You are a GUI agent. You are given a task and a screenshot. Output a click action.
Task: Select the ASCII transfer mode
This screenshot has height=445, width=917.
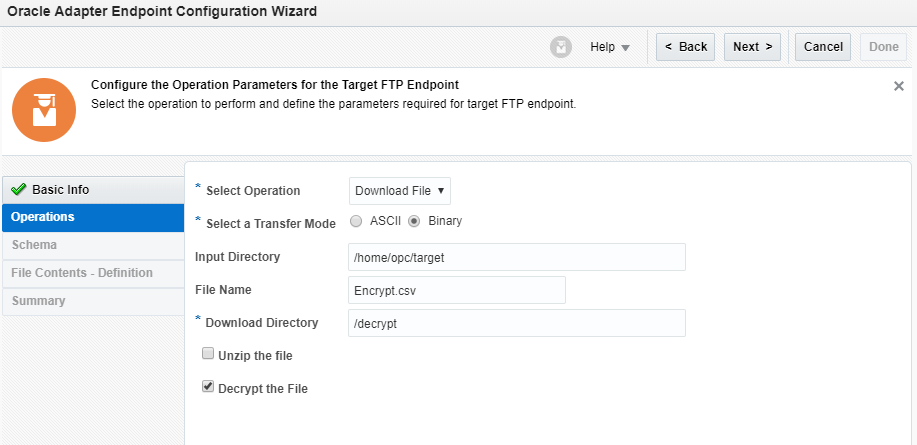[356, 221]
